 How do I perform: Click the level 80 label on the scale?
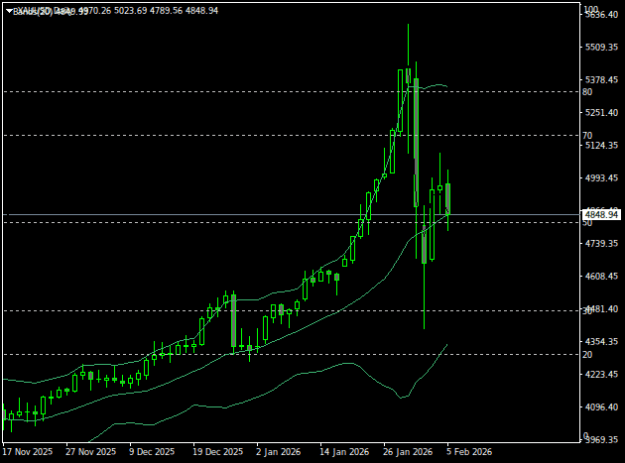click(x=587, y=92)
